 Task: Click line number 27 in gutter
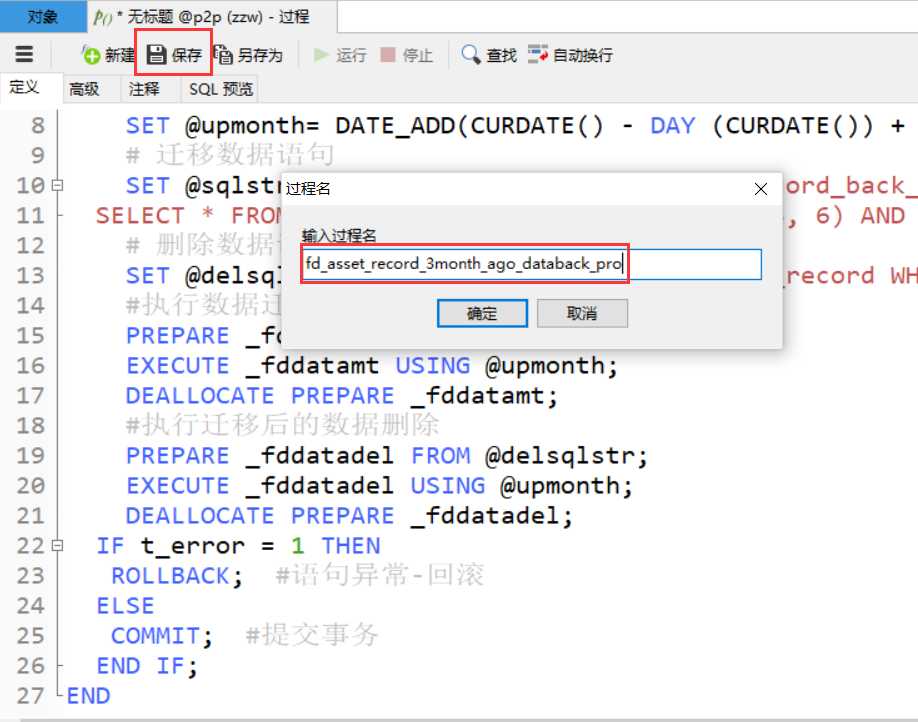click(30, 696)
